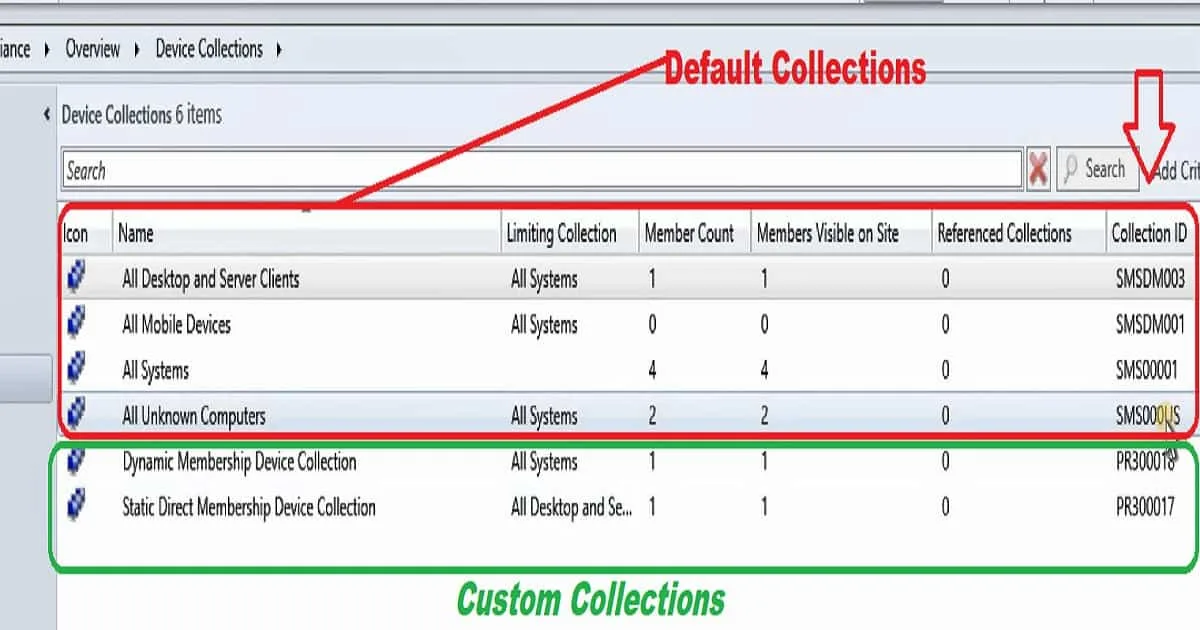Image resolution: width=1200 pixels, height=630 pixels.
Task: Click the Dynamic Membership Device Collection icon
Action: (x=76, y=462)
